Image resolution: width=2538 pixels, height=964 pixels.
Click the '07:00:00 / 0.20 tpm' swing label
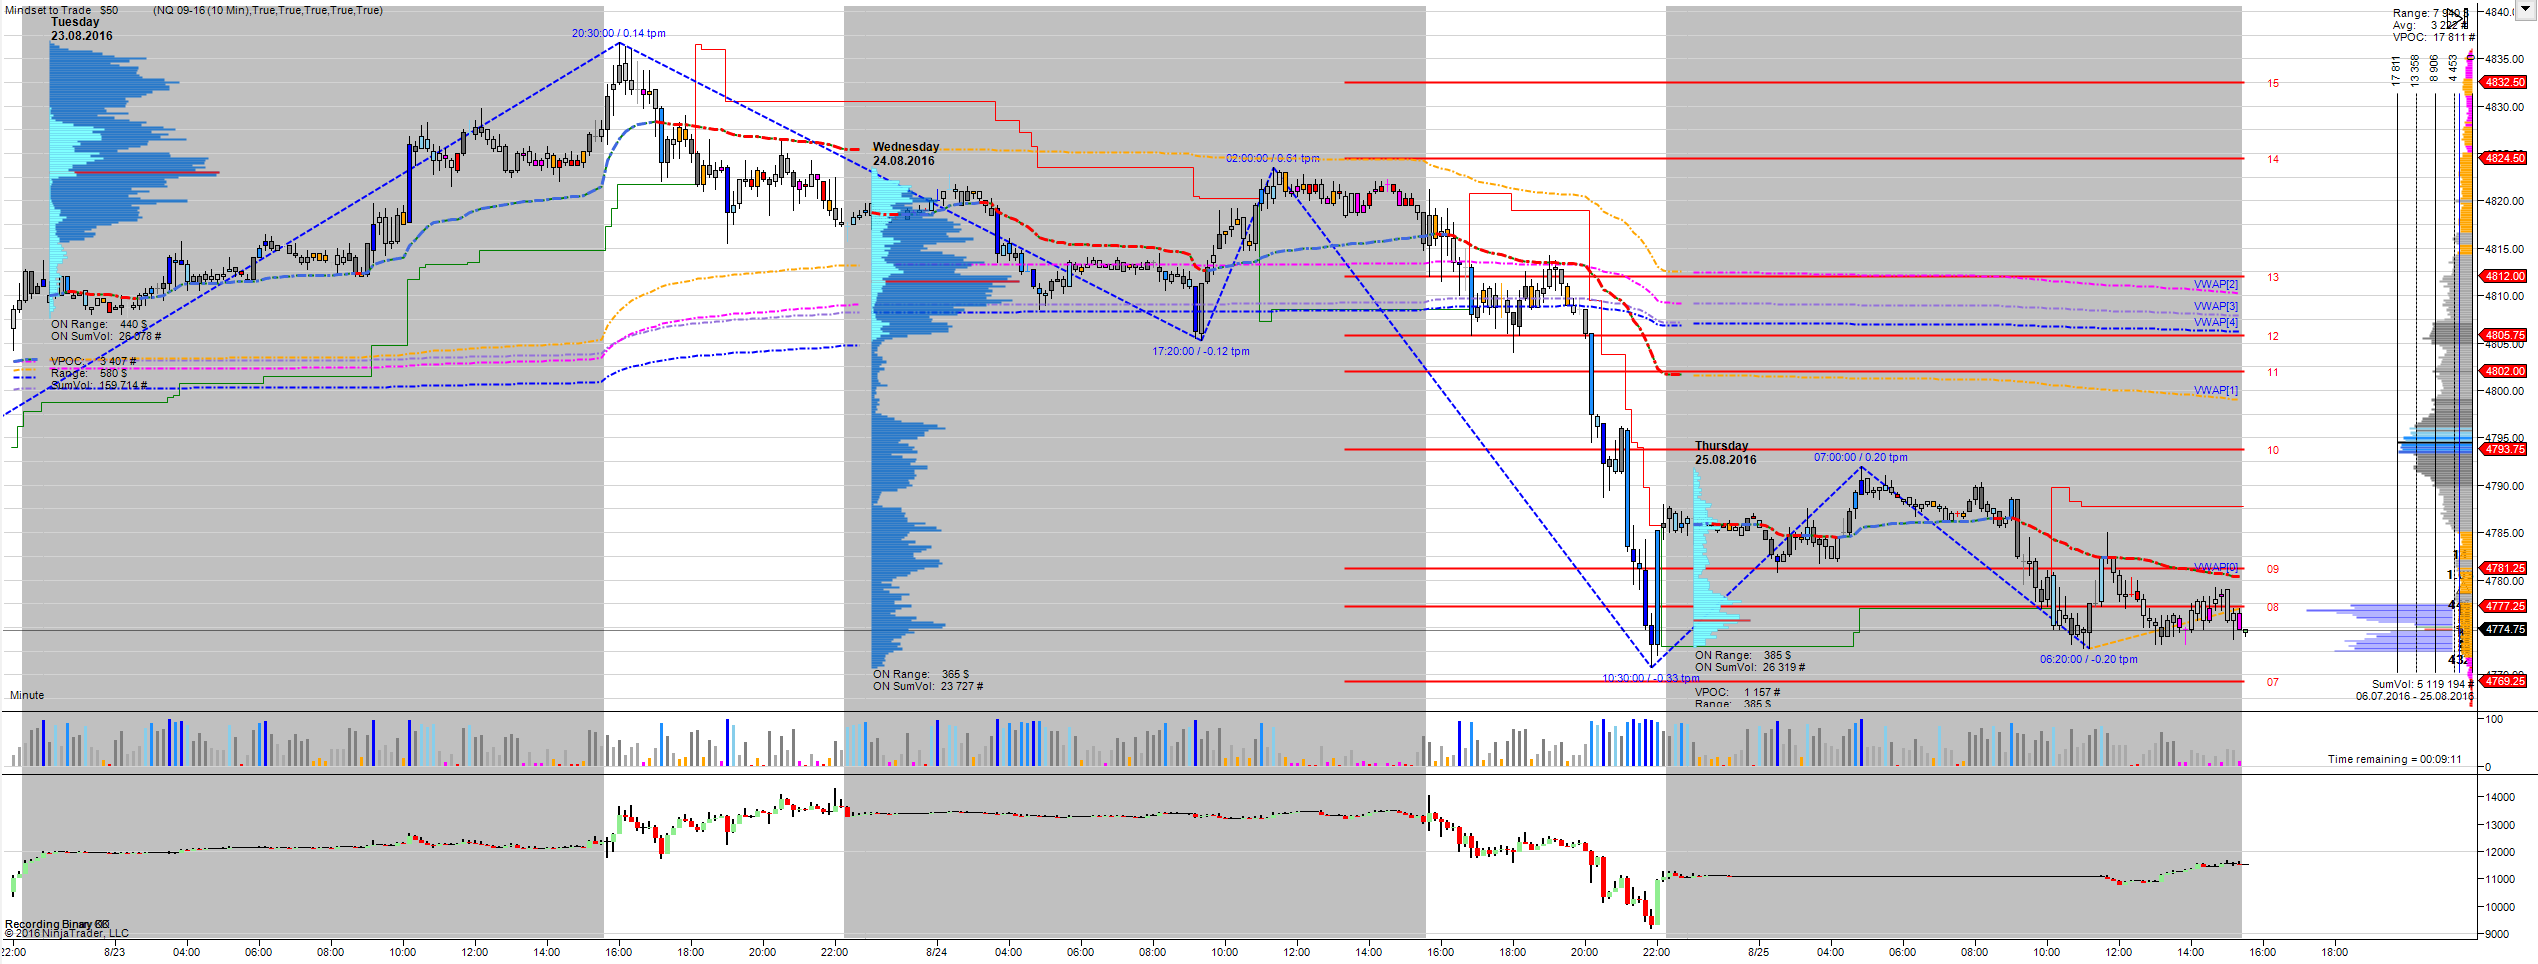pyautogui.click(x=1860, y=457)
